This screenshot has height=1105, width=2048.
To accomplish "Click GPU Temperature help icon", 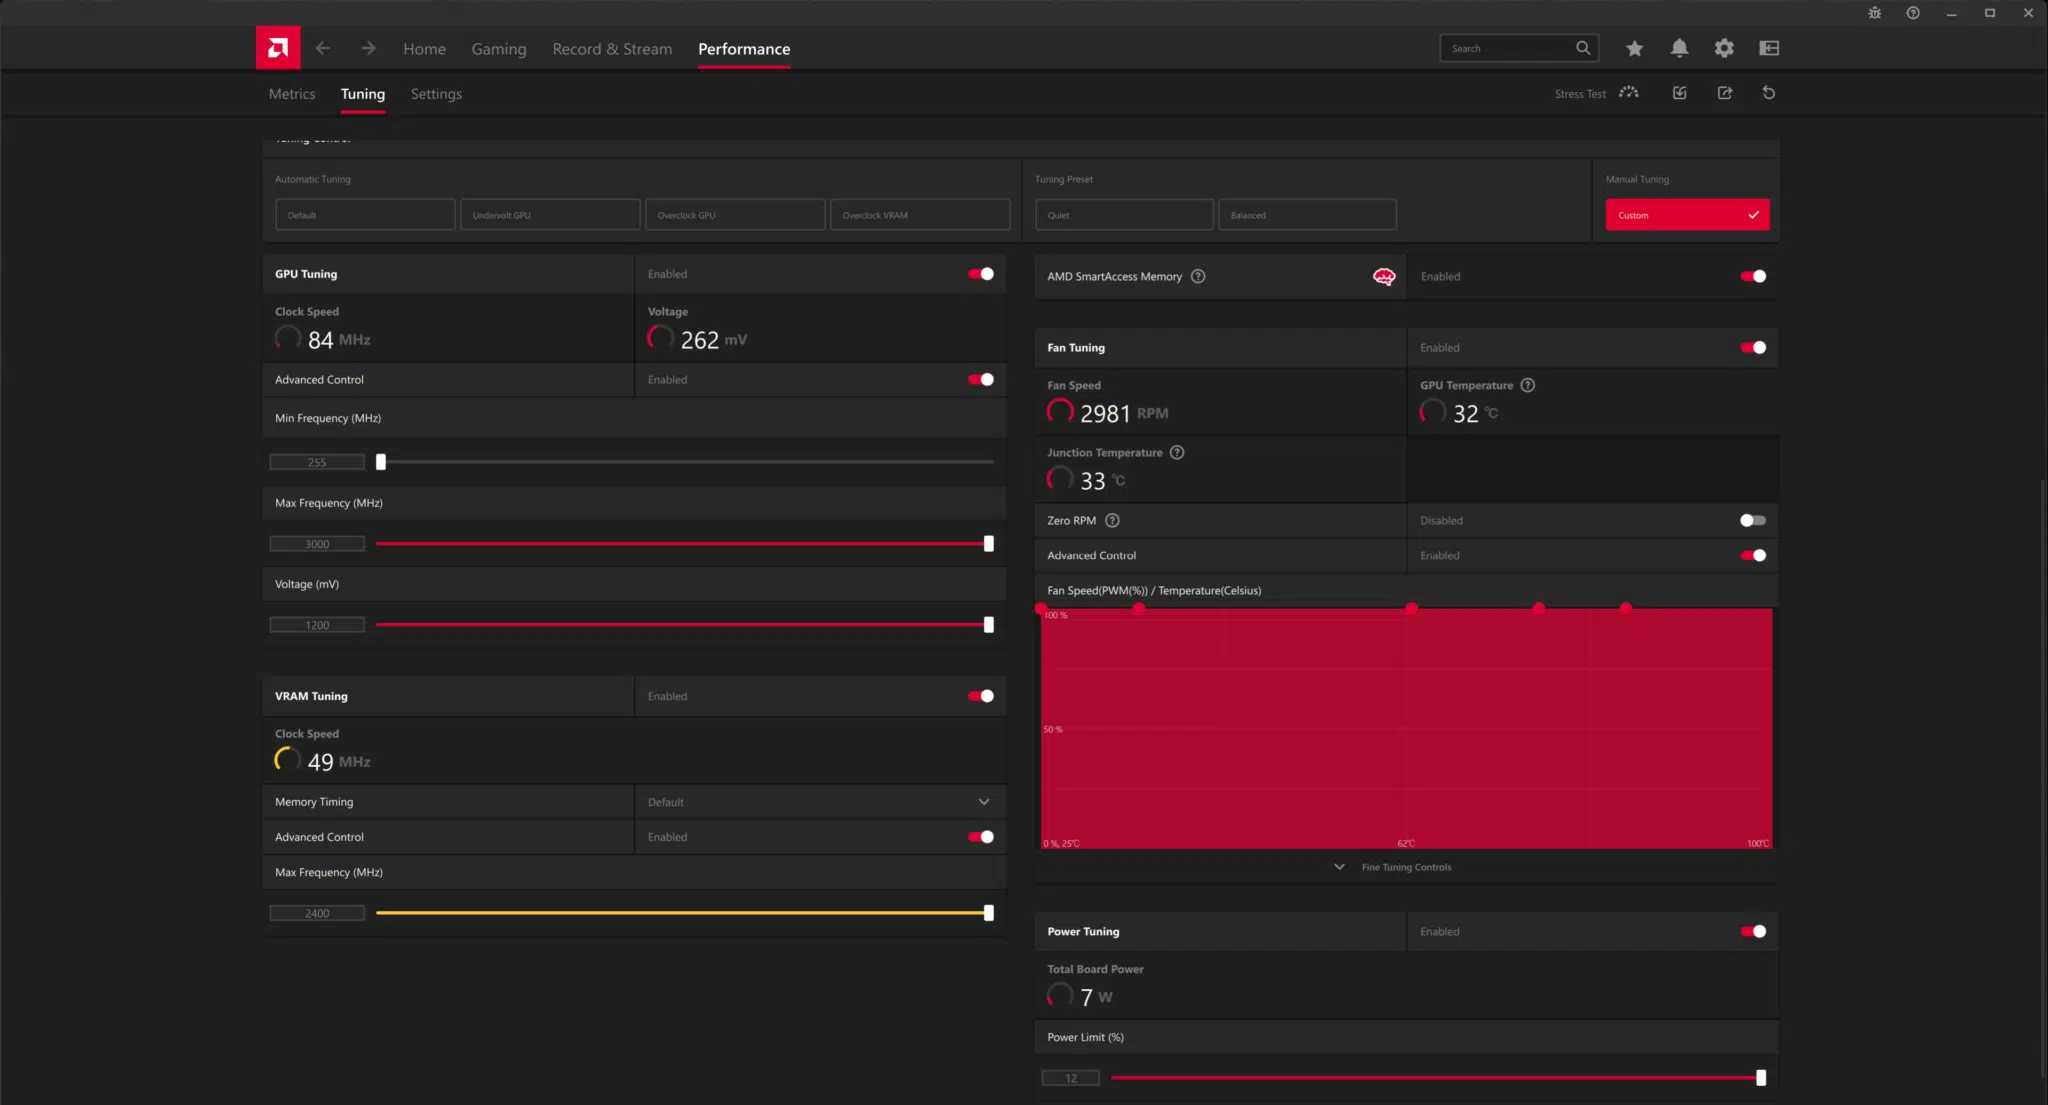I will (1528, 385).
